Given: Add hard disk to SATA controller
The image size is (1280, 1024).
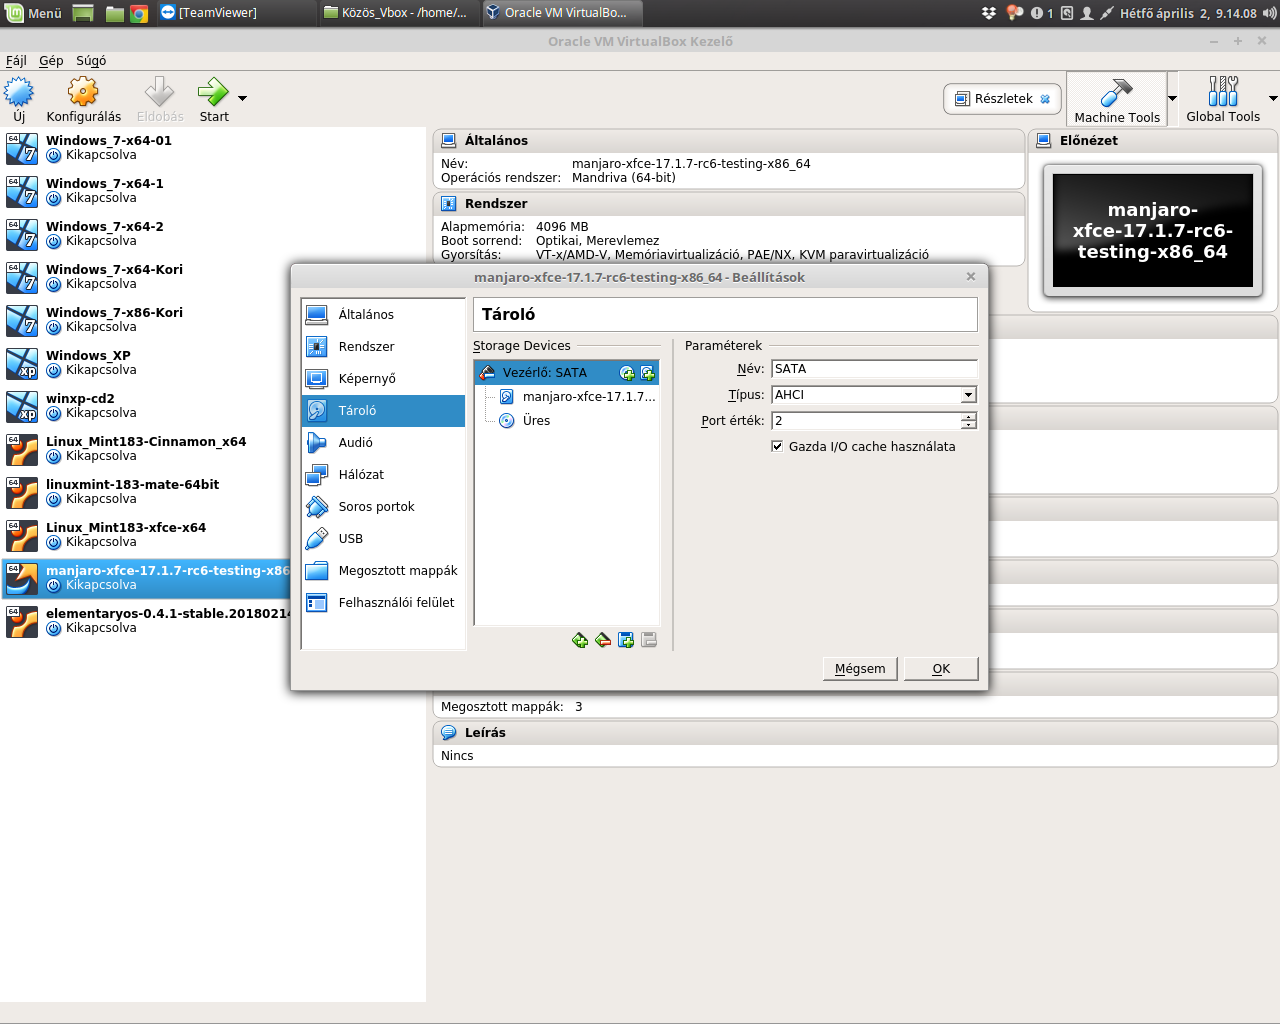Looking at the screenshot, I should coord(648,373).
